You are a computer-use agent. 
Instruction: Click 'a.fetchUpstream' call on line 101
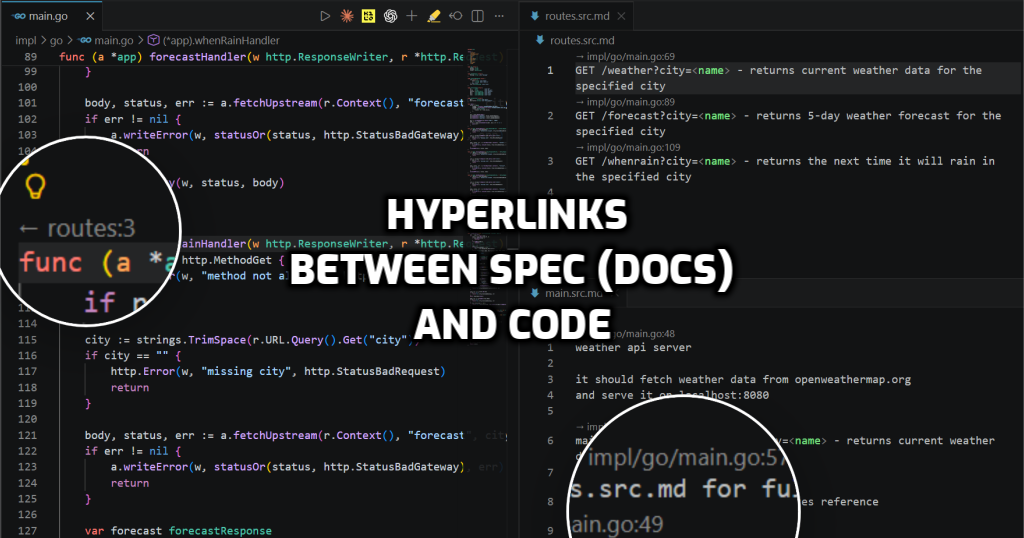pos(269,103)
